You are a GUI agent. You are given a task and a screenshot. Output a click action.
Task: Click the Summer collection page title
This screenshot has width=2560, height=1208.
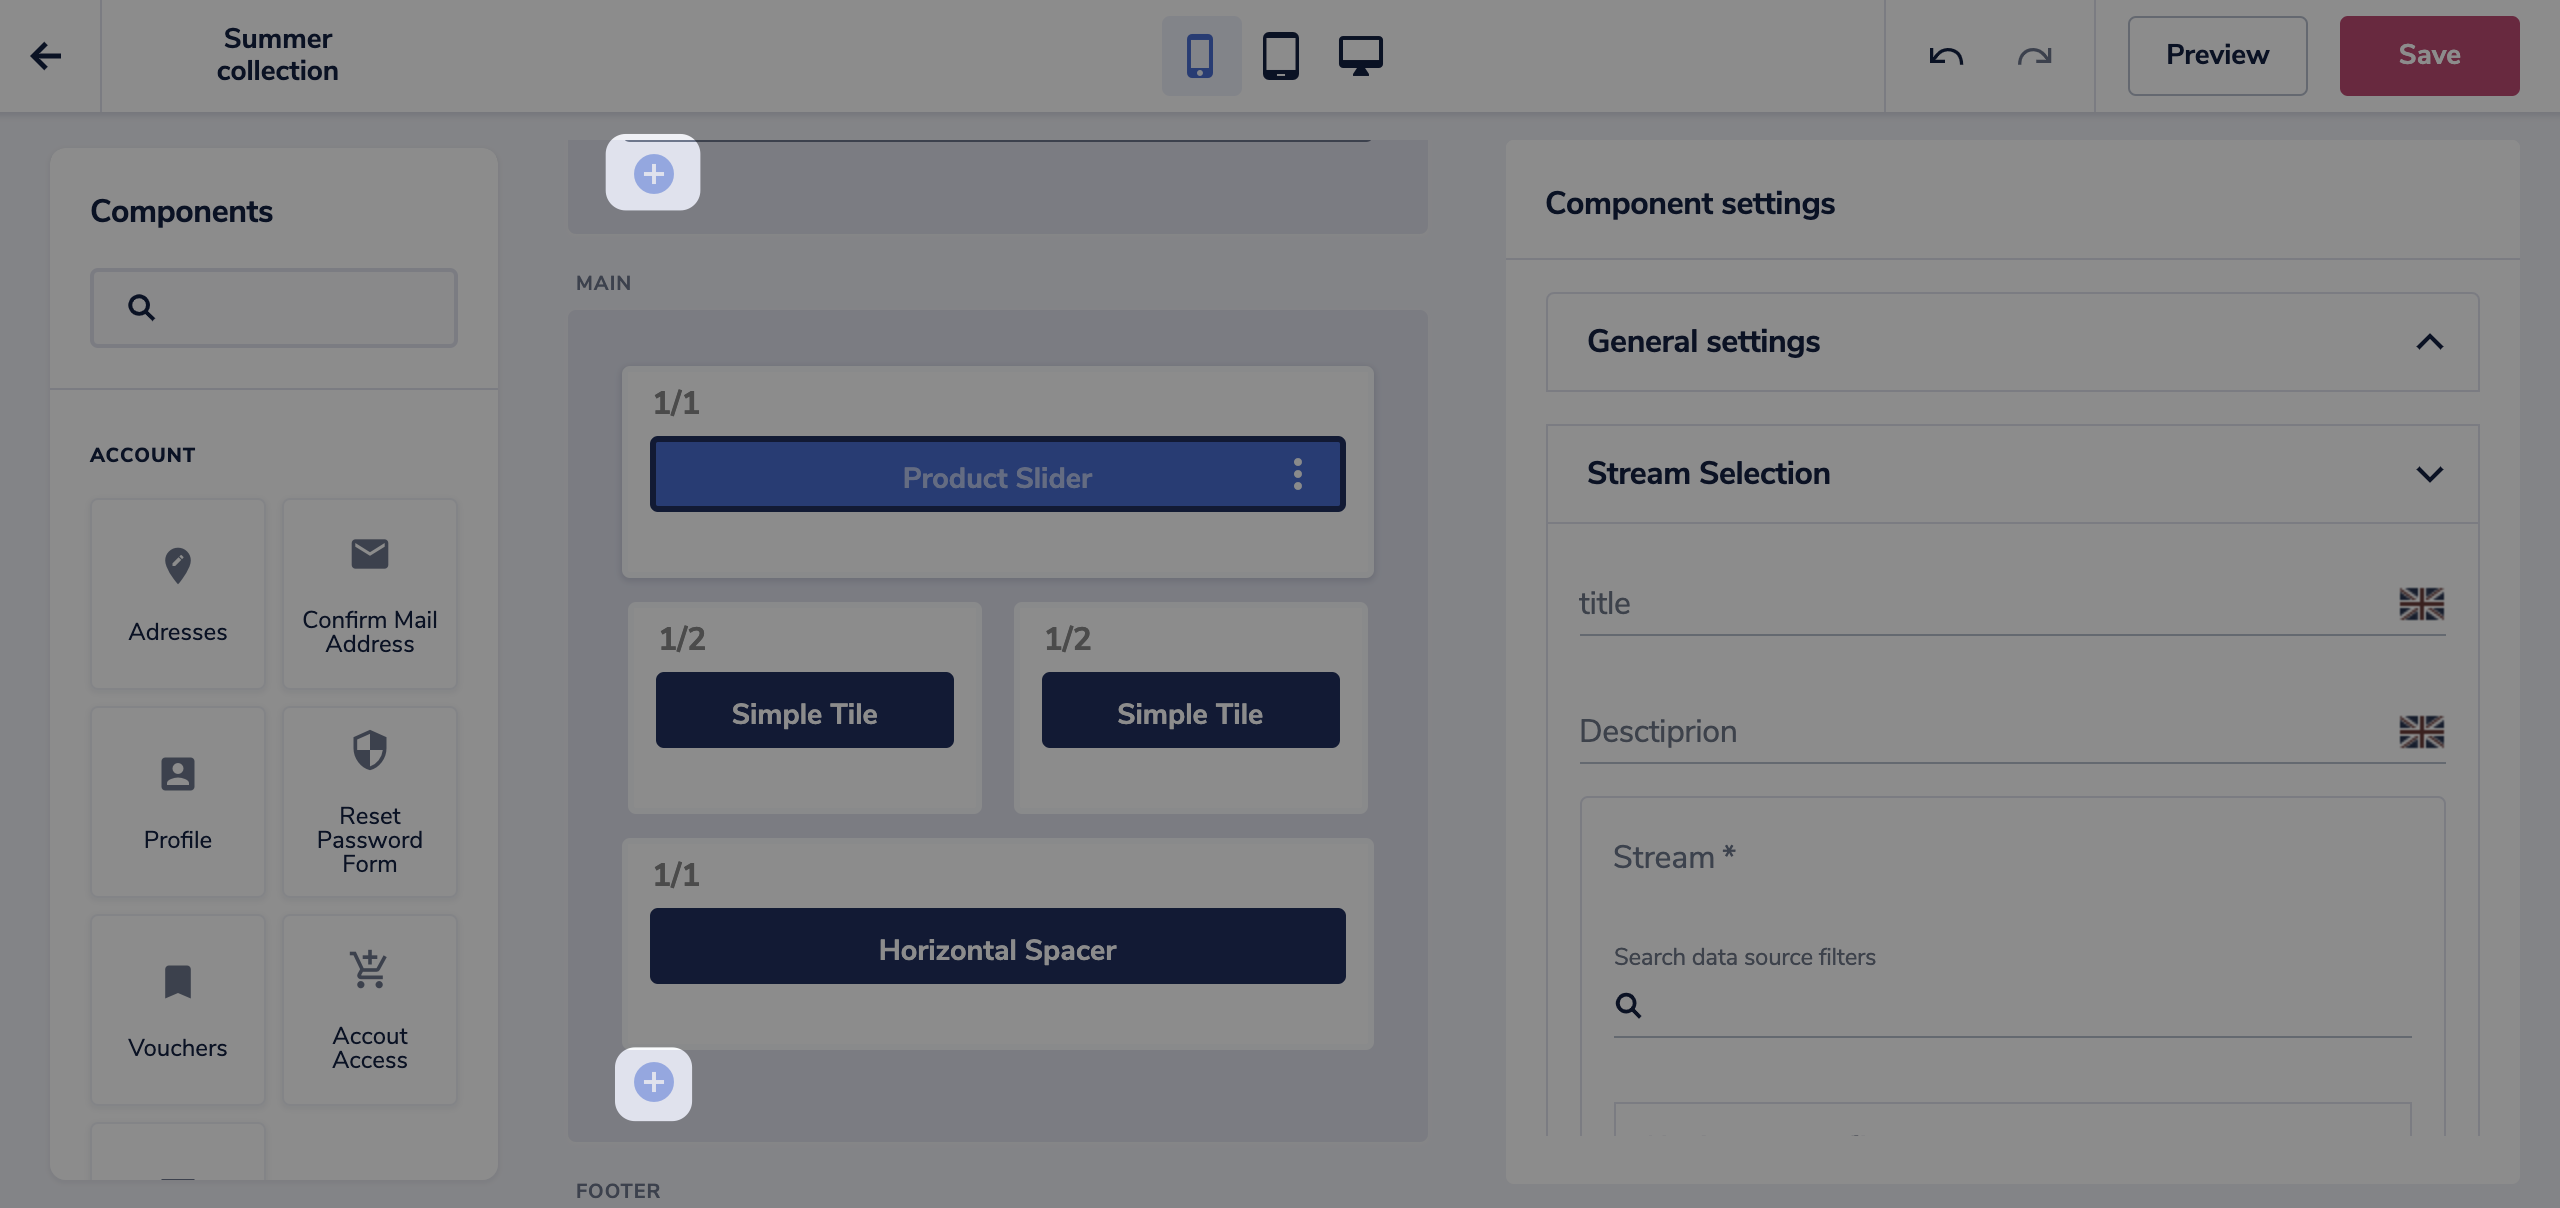click(x=278, y=55)
